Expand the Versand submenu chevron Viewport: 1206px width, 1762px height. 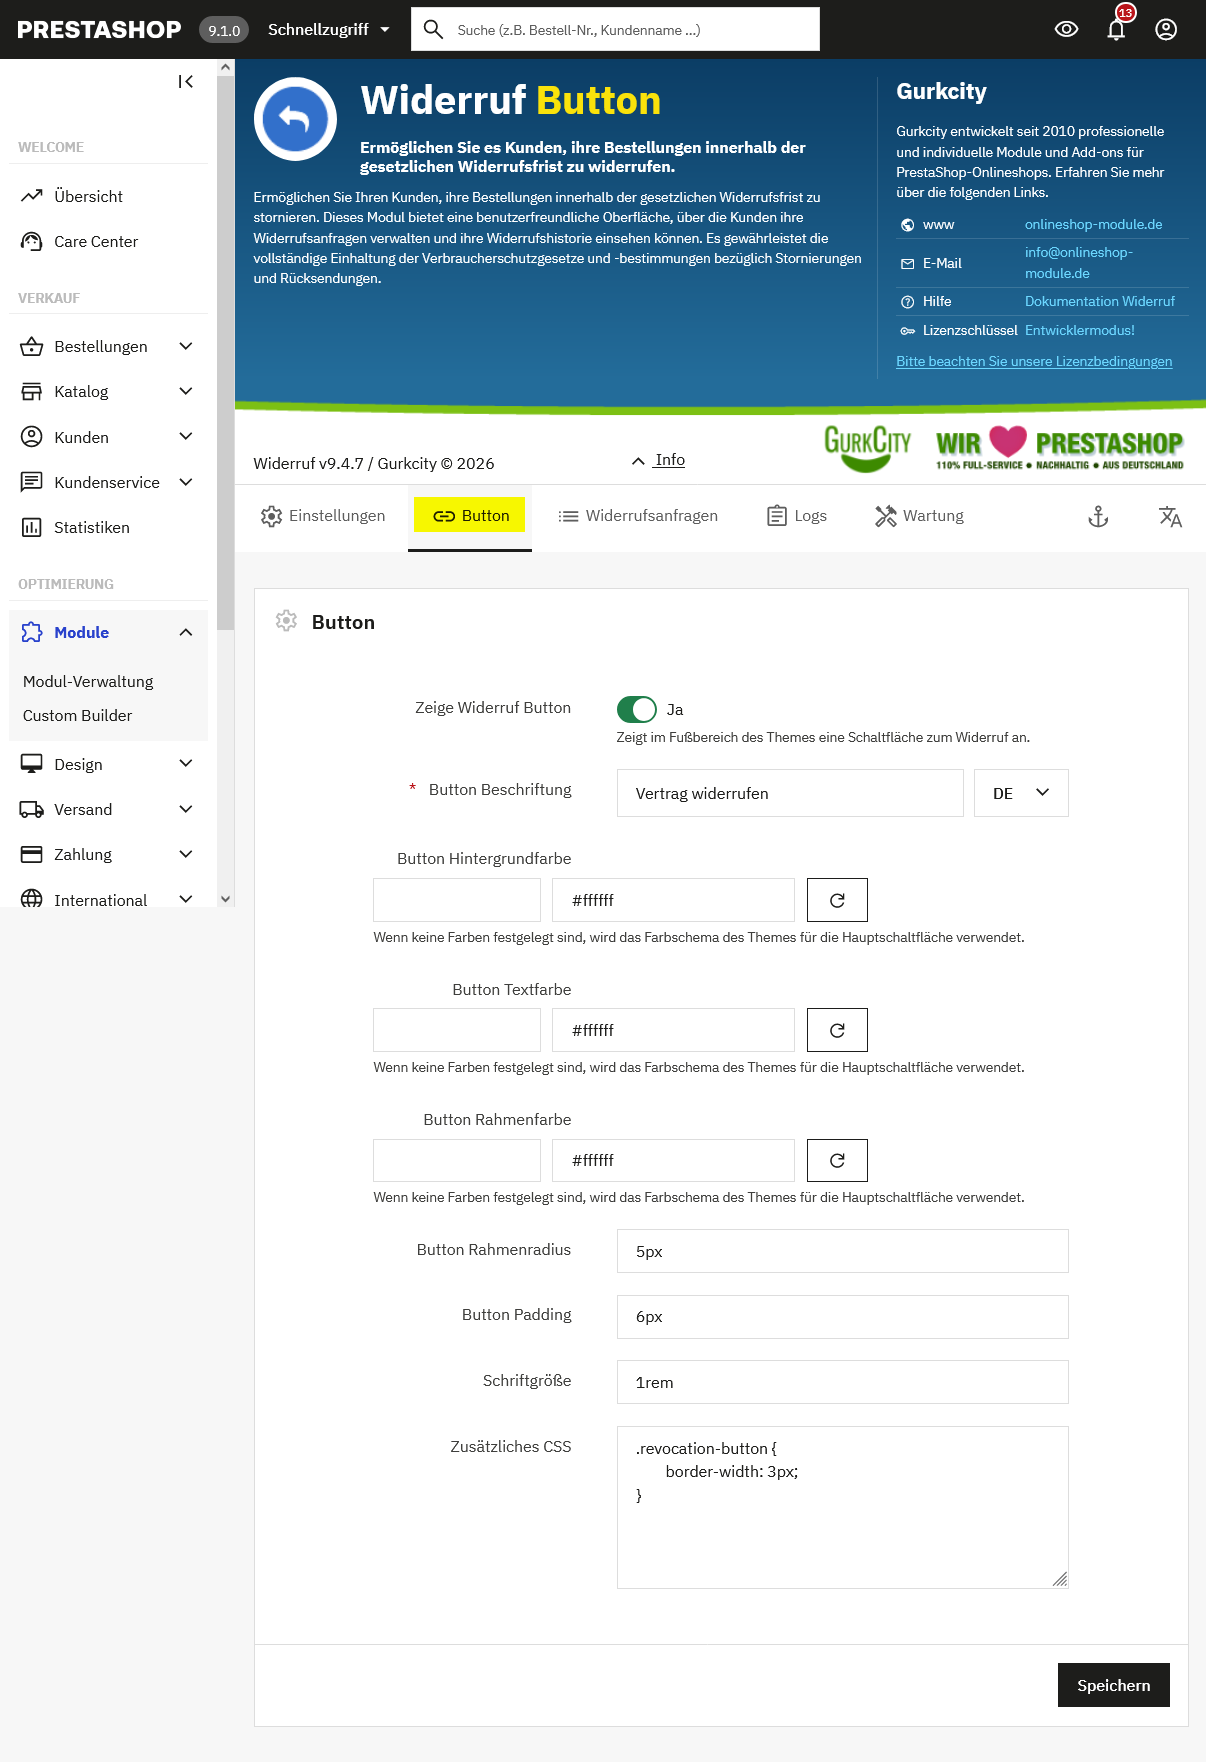click(x=186, y=809)
